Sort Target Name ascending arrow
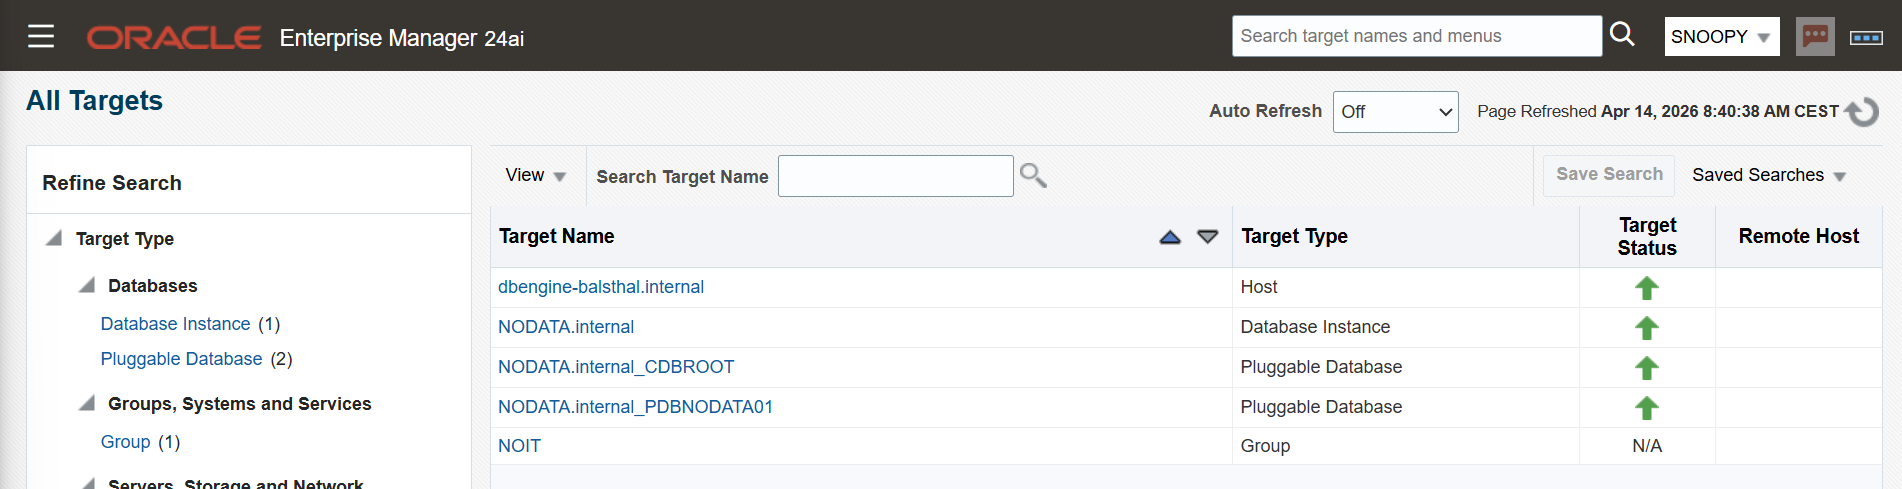 (1170, 237)
